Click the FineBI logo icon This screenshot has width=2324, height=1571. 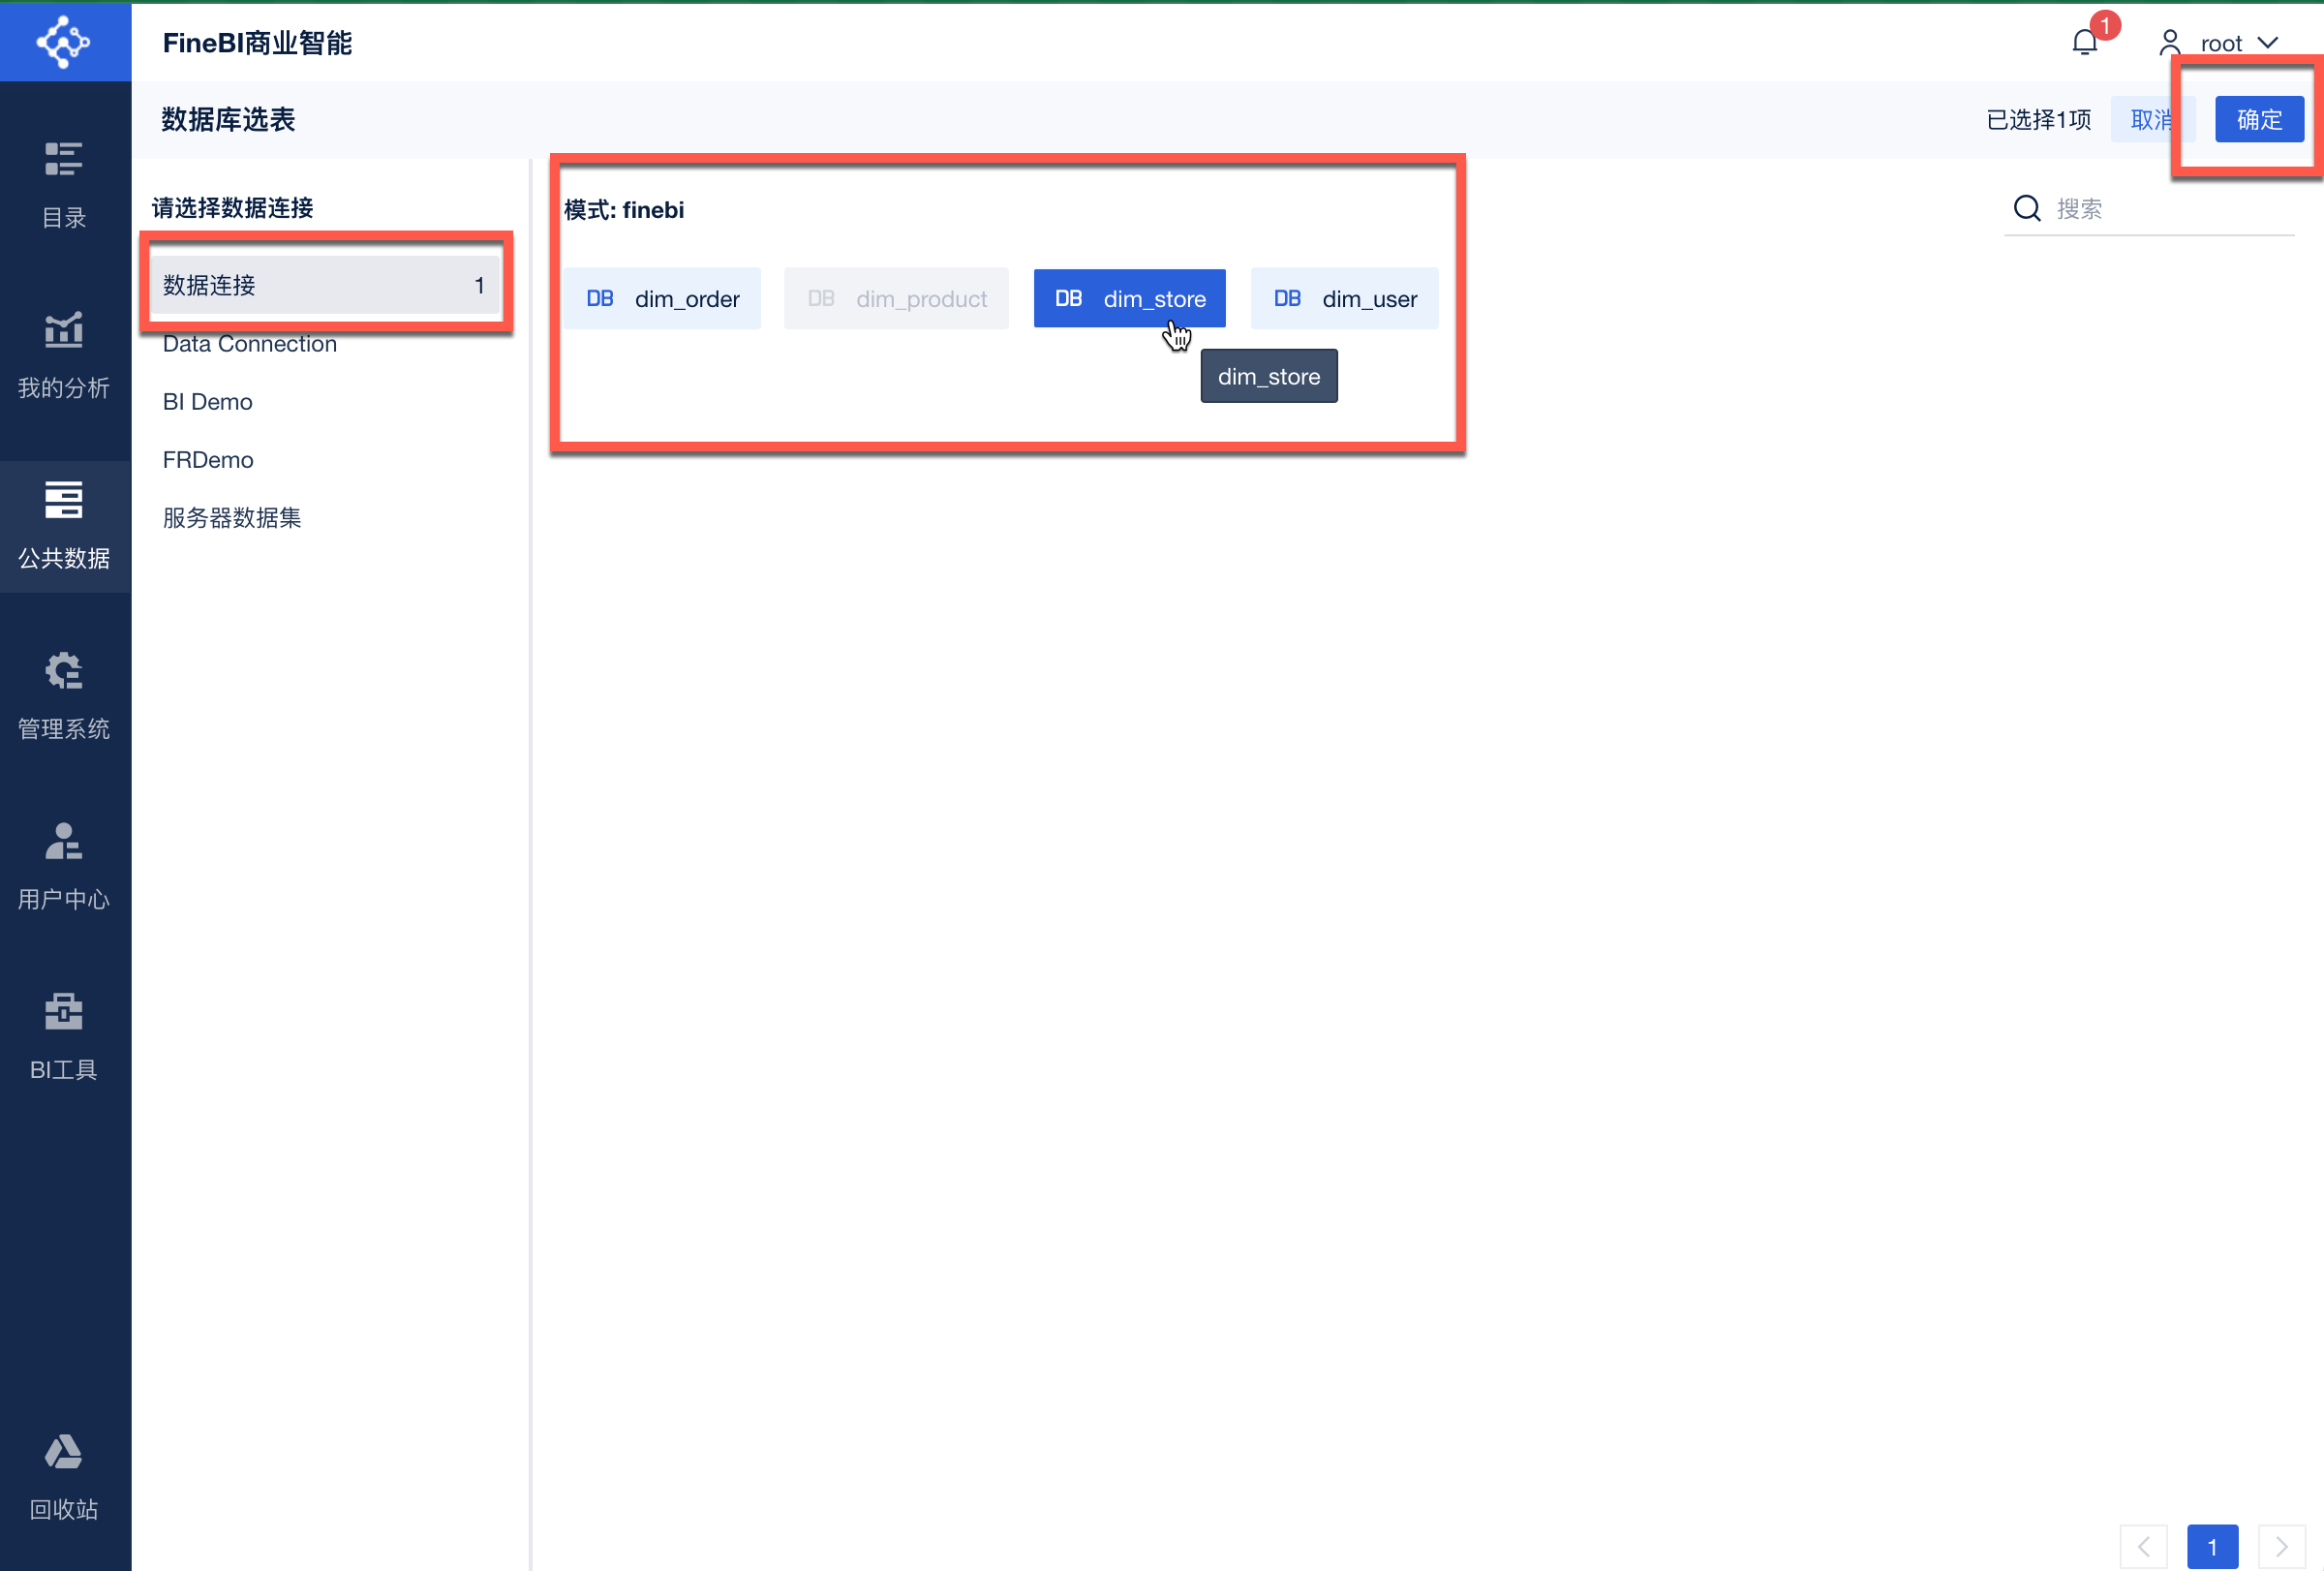[x=64, y=42]
